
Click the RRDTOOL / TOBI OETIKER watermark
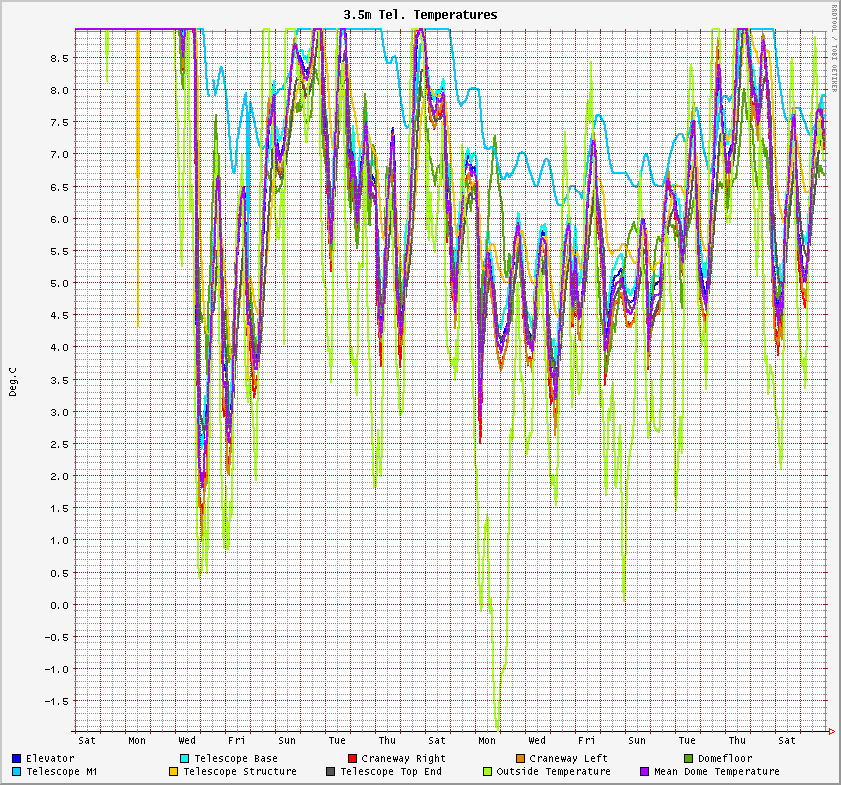pos(834,48)
